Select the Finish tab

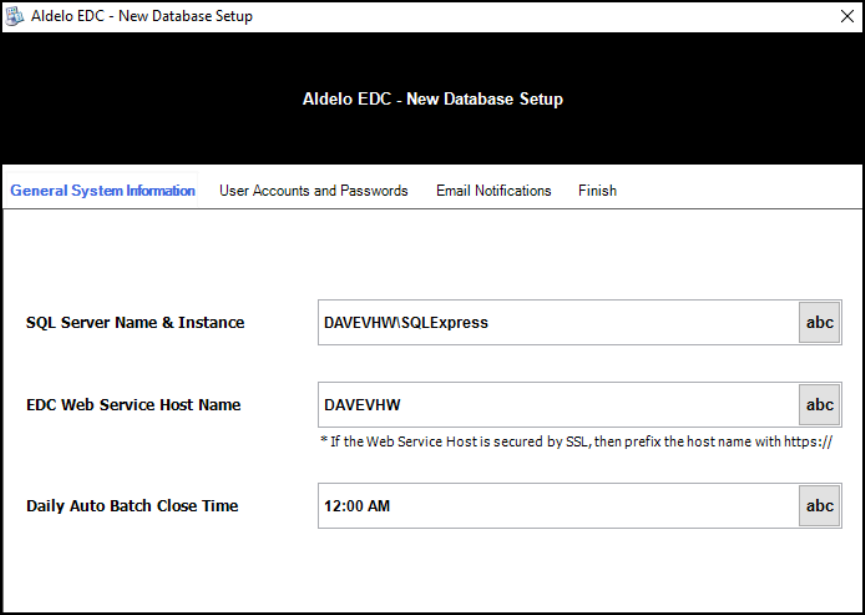click(597, 190)
